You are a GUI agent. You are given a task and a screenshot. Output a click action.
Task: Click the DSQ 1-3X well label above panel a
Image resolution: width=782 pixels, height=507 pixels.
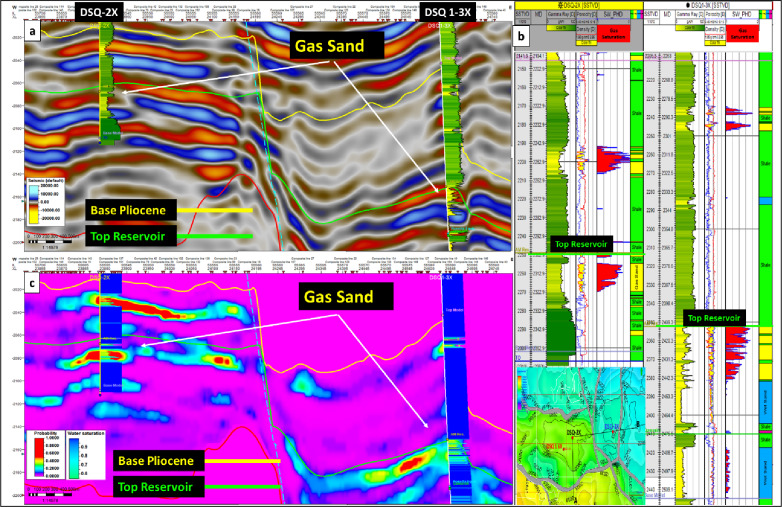click(447, 12)
